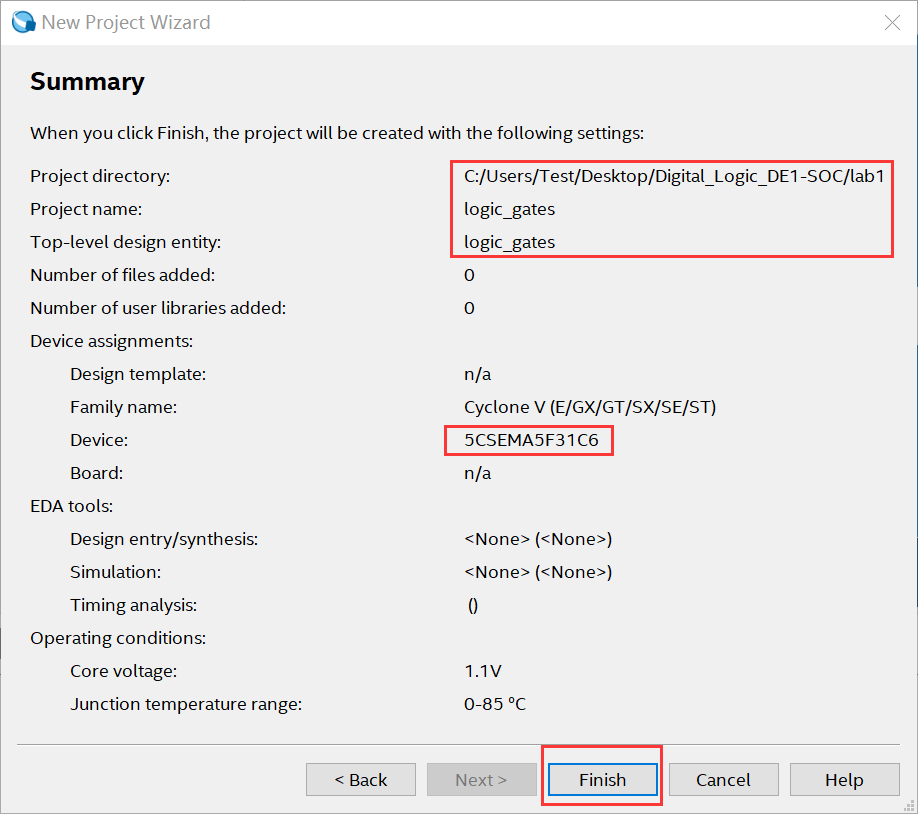Screen dimensions: 918x814
Task: Click the Project directory label
Action: (100, 176)
